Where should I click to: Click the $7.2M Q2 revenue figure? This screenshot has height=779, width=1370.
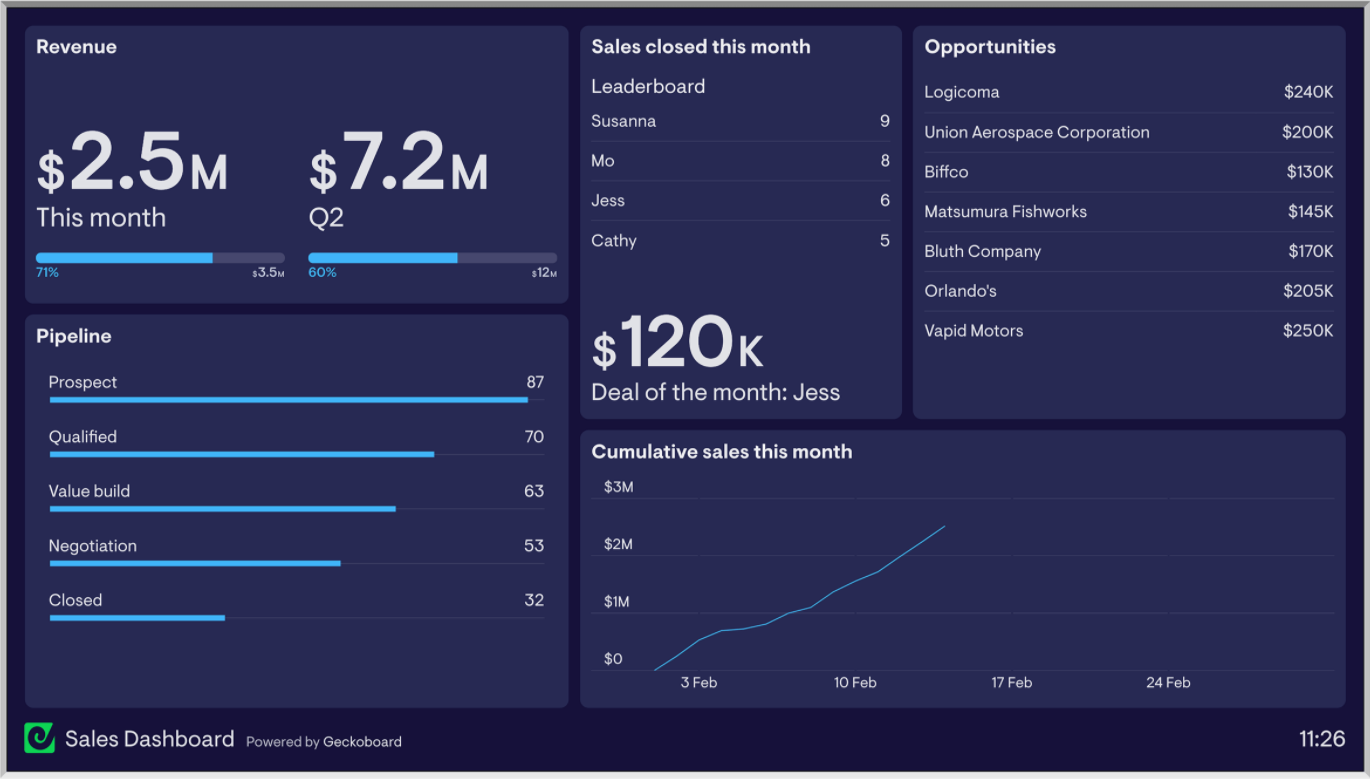(398, 162)
